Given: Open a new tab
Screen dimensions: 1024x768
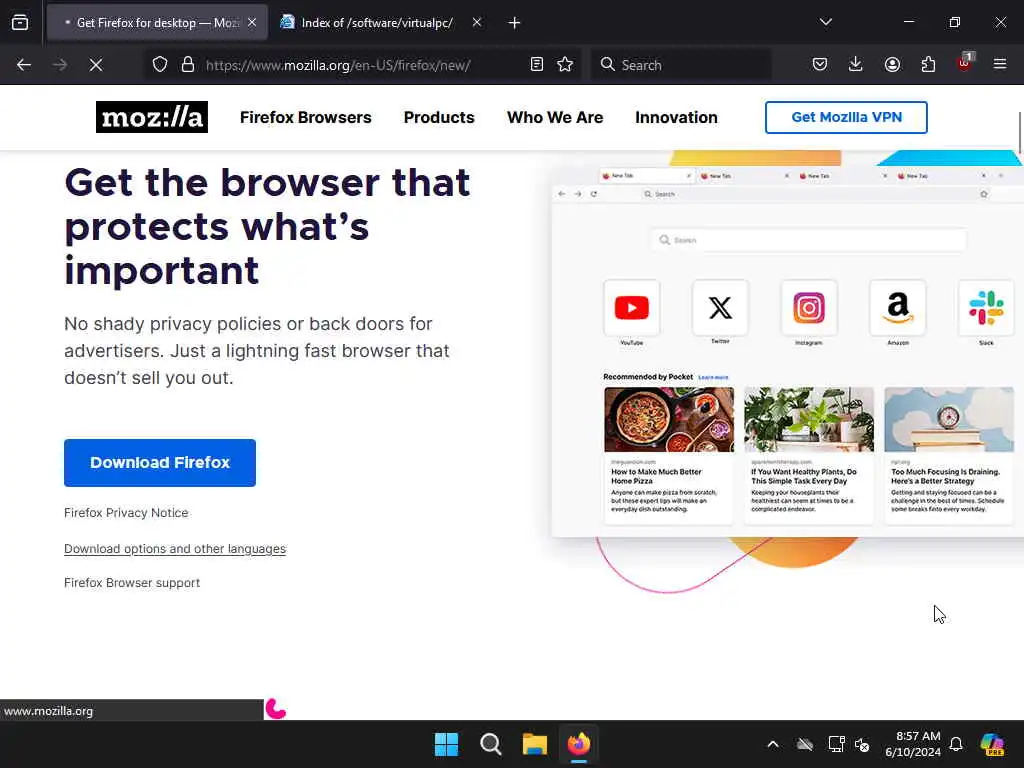Looking at the screenshot, I should [x=515, y=23].
